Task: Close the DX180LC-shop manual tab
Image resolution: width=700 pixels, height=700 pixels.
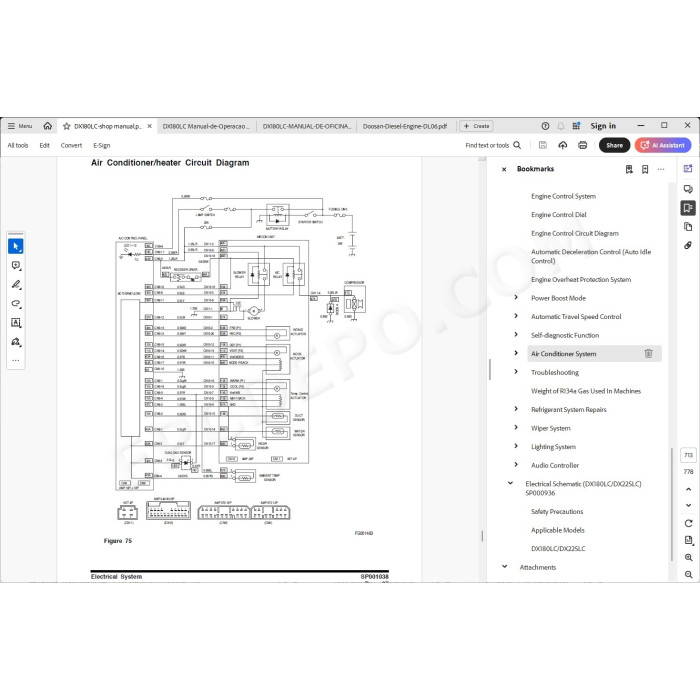Action: pyautogui.click(x=150, y=126)
